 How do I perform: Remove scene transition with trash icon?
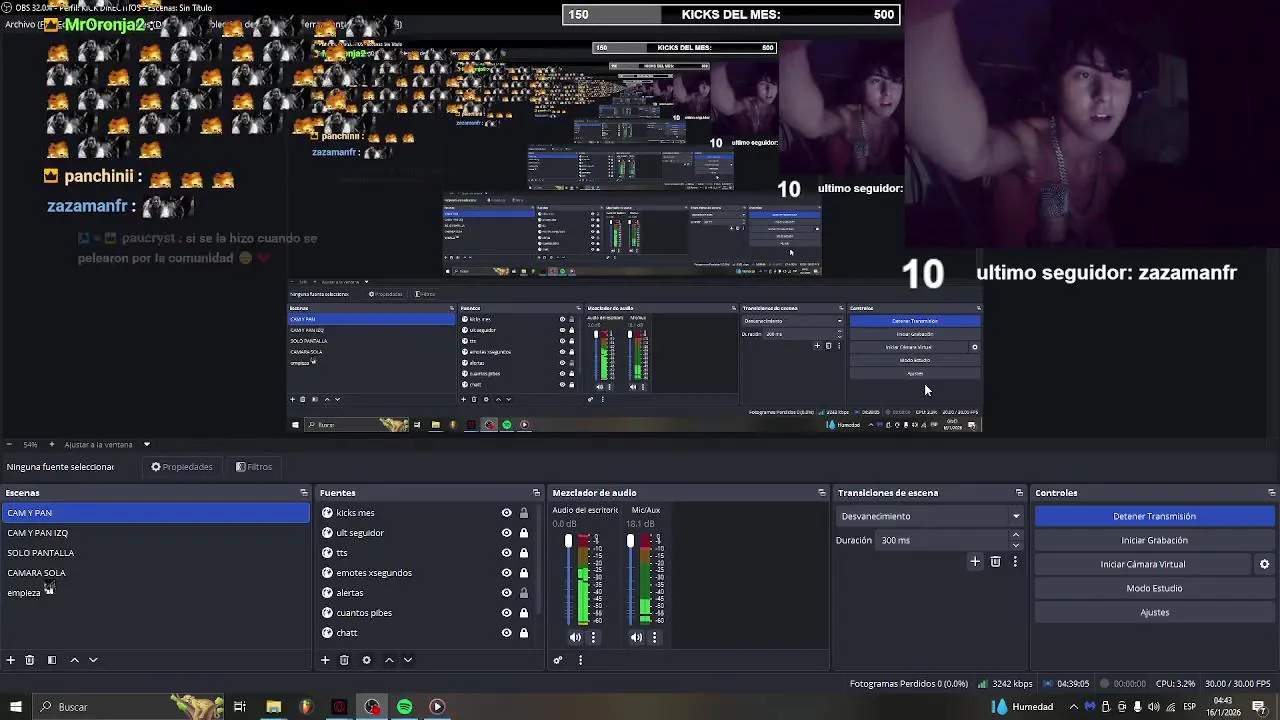click(995, 562)
